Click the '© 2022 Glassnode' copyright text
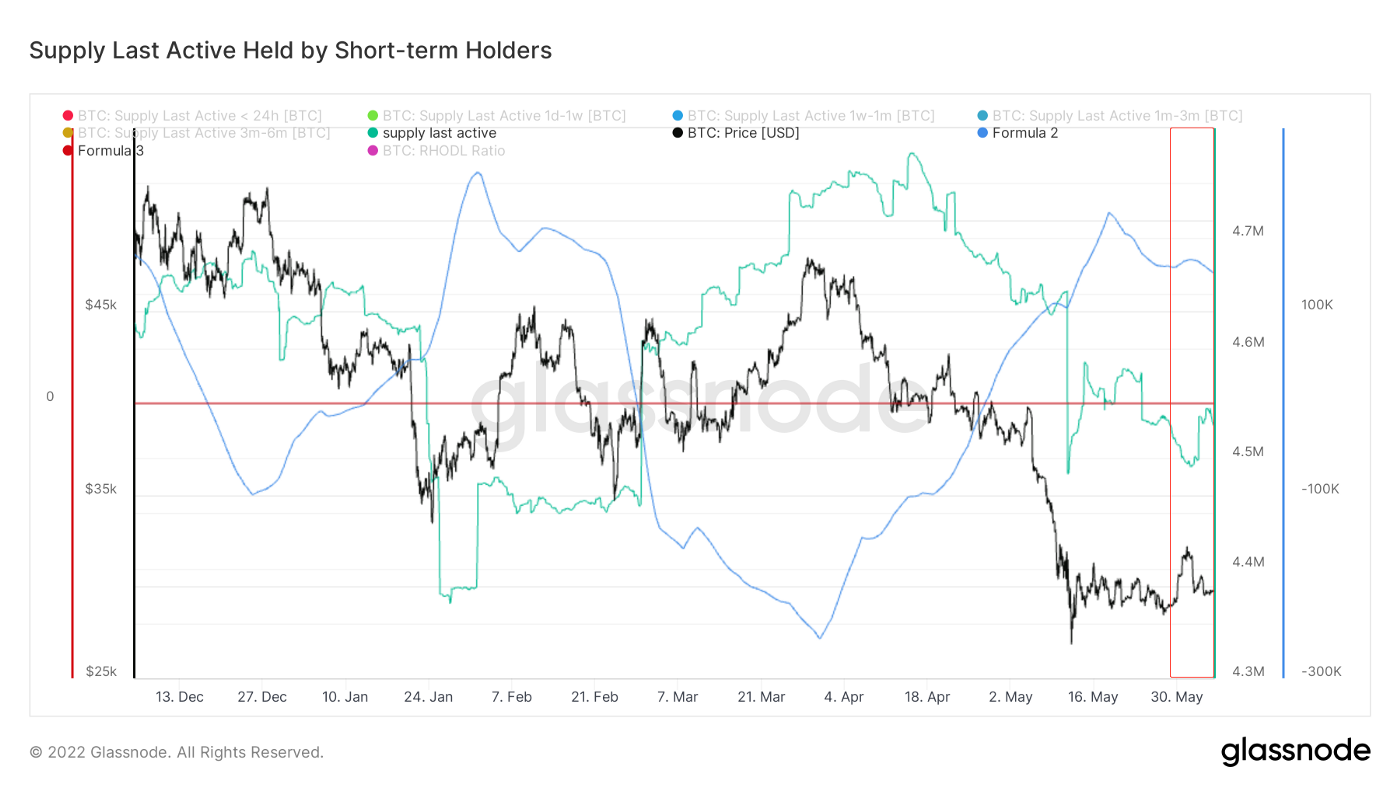Viewport: 1400px width, 787px height. (176, 752)
